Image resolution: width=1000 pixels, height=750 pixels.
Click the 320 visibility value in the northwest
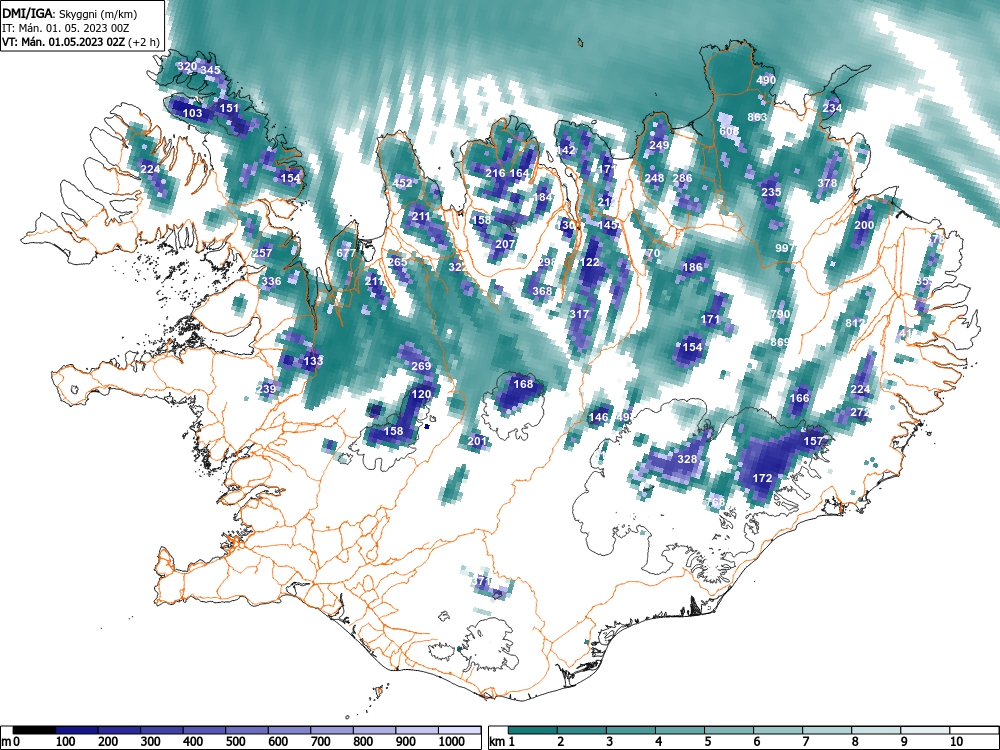(187, 66)
